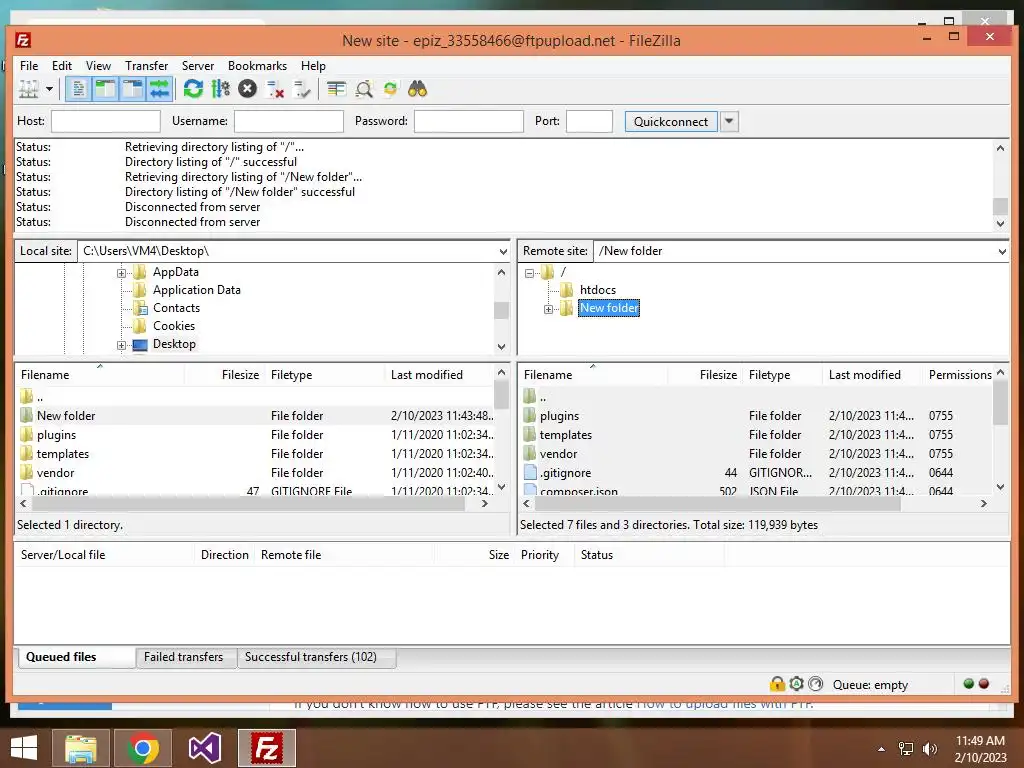Open Windows Start button
This screenshot has width=1024, height=768.
pyautogui.click(x=24, y=748)
